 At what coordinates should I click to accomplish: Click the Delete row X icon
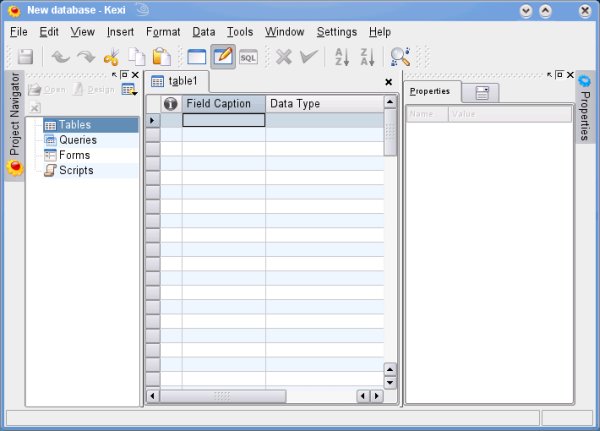tap(284, 57)
